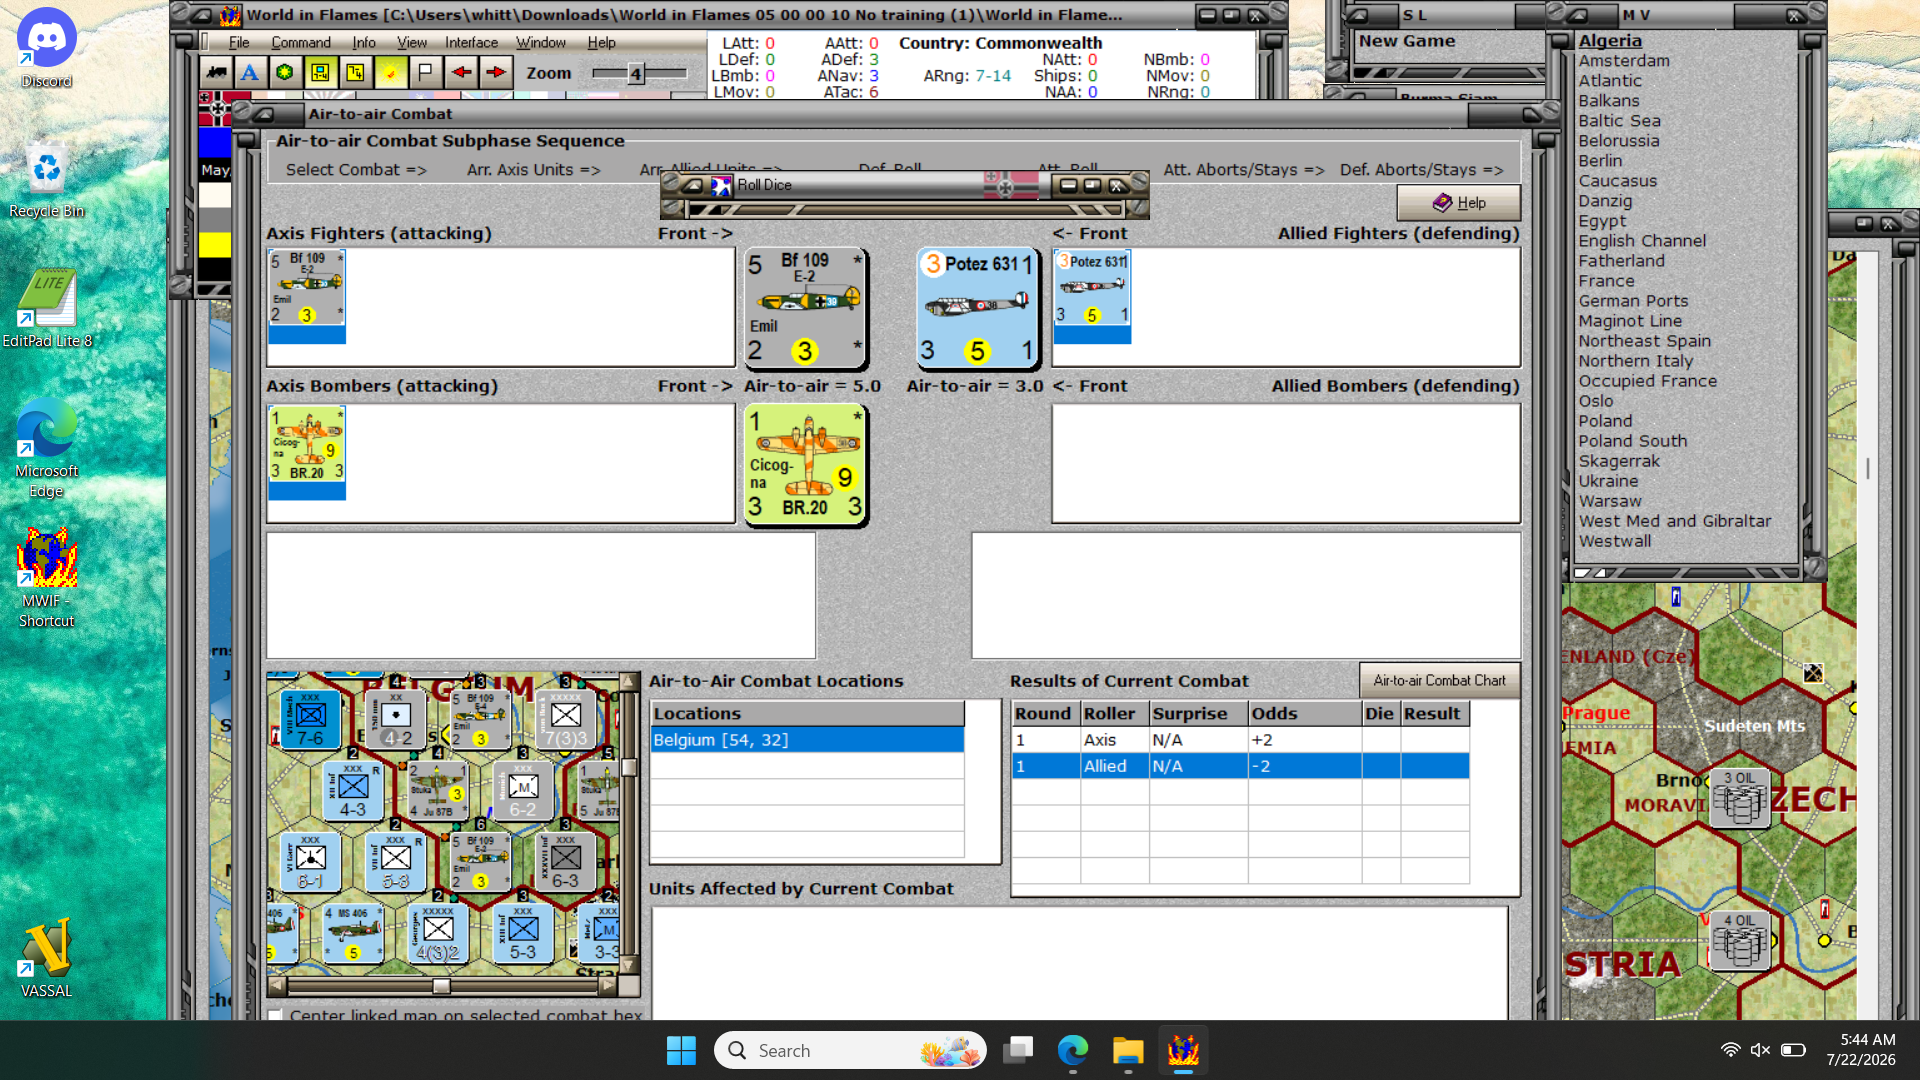This screenshot has height=1080, width=1920.
Task: Click the Help button in Air-to-air Combat
Action: click(x=1459, y=203)
